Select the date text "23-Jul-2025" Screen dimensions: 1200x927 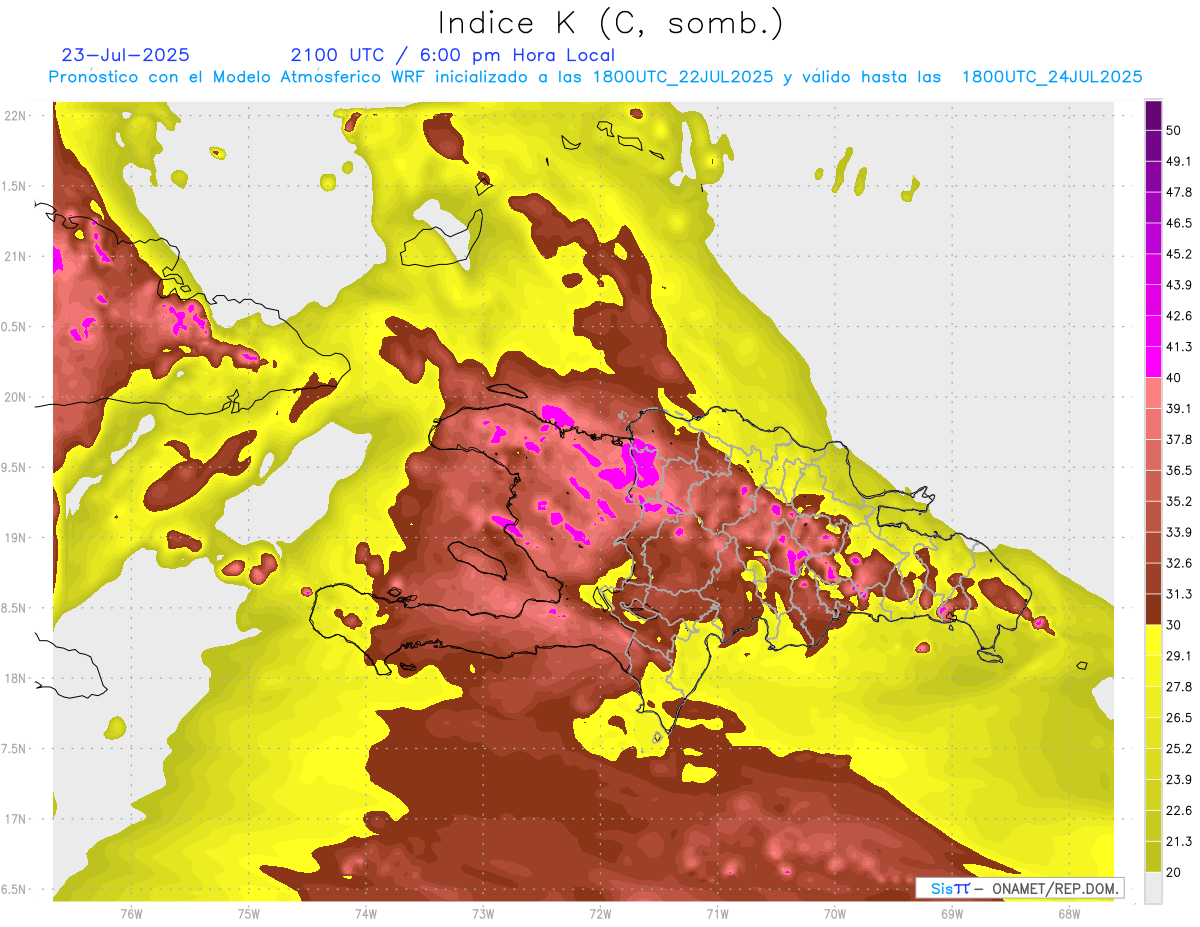pyautogui.click(x=125, y=55)
